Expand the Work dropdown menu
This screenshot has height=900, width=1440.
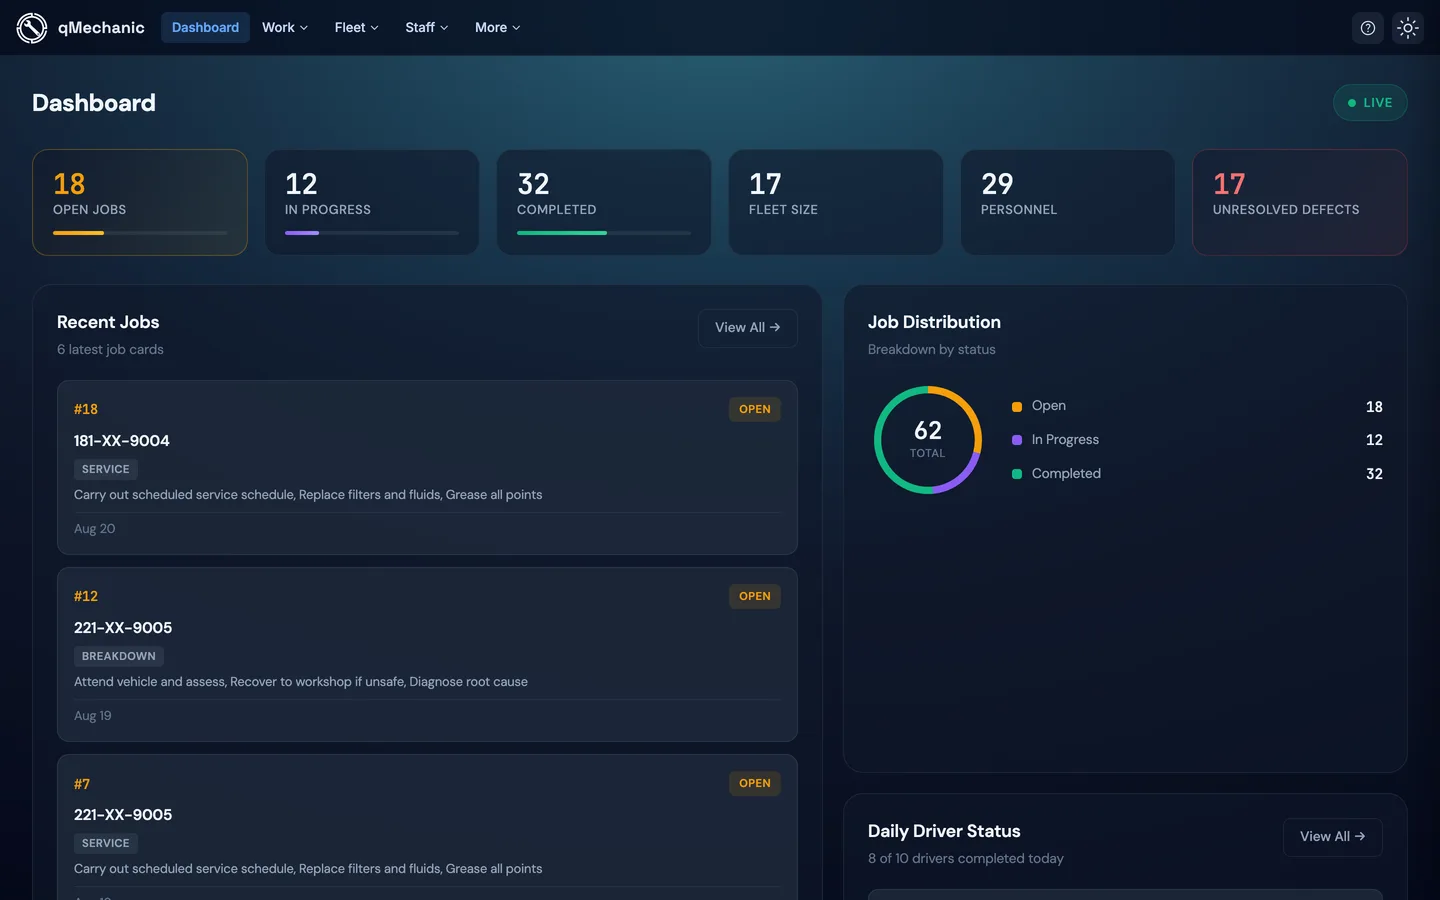point(285,28)
